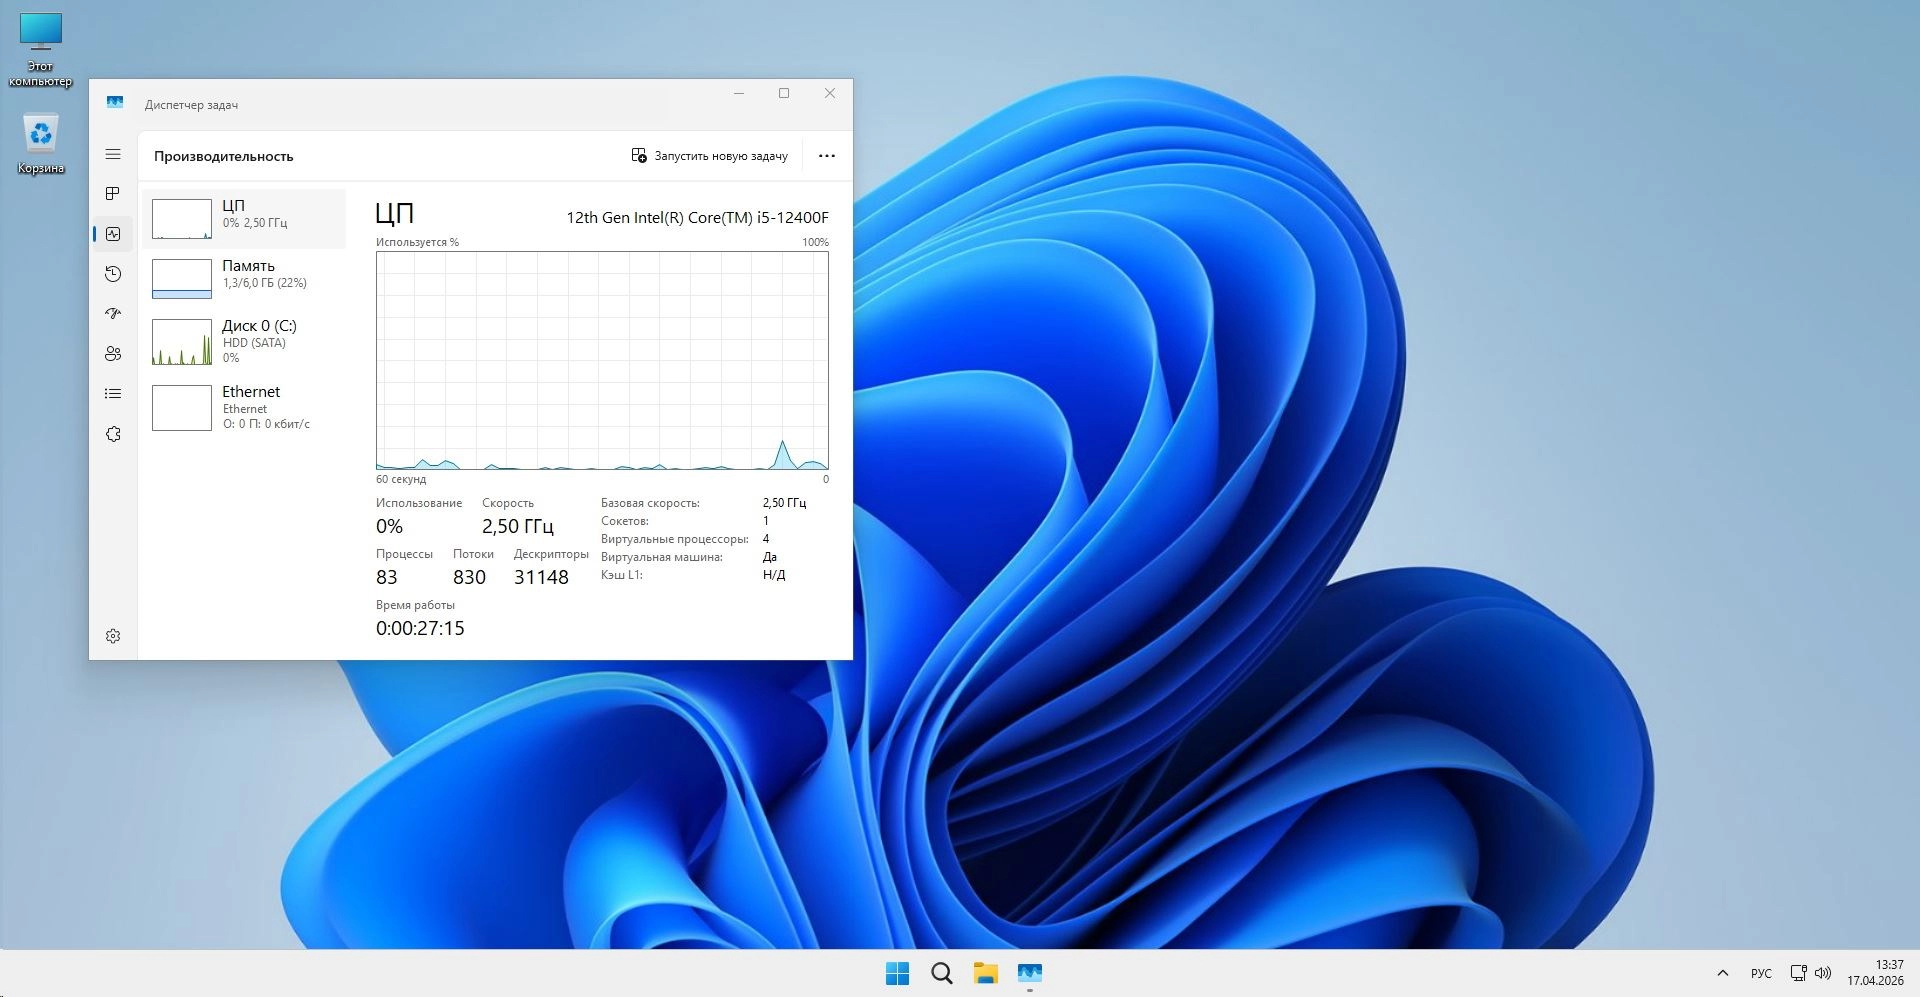This screenshot has height=997, width=1920.
Task: Click the 'Скорость' value '2,50 ГГц'
Action: pos(518,526)
